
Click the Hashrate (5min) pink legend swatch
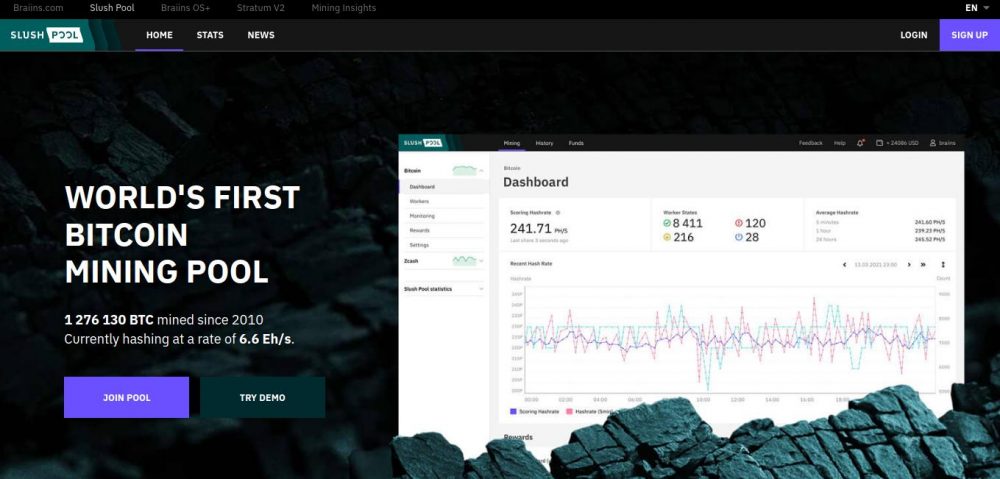point(570,411)
